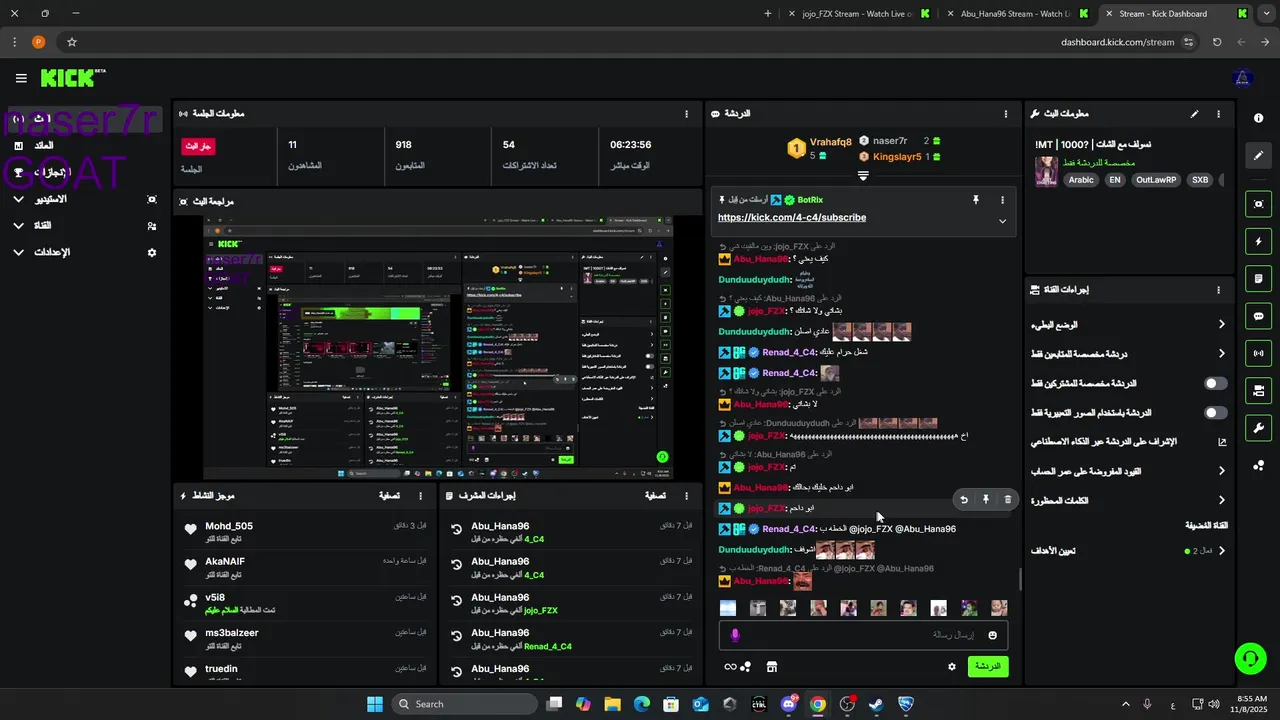Edit stream info with the pencil icon
The height and width of the screenshot is (720, 1280).
(1194, 114)
